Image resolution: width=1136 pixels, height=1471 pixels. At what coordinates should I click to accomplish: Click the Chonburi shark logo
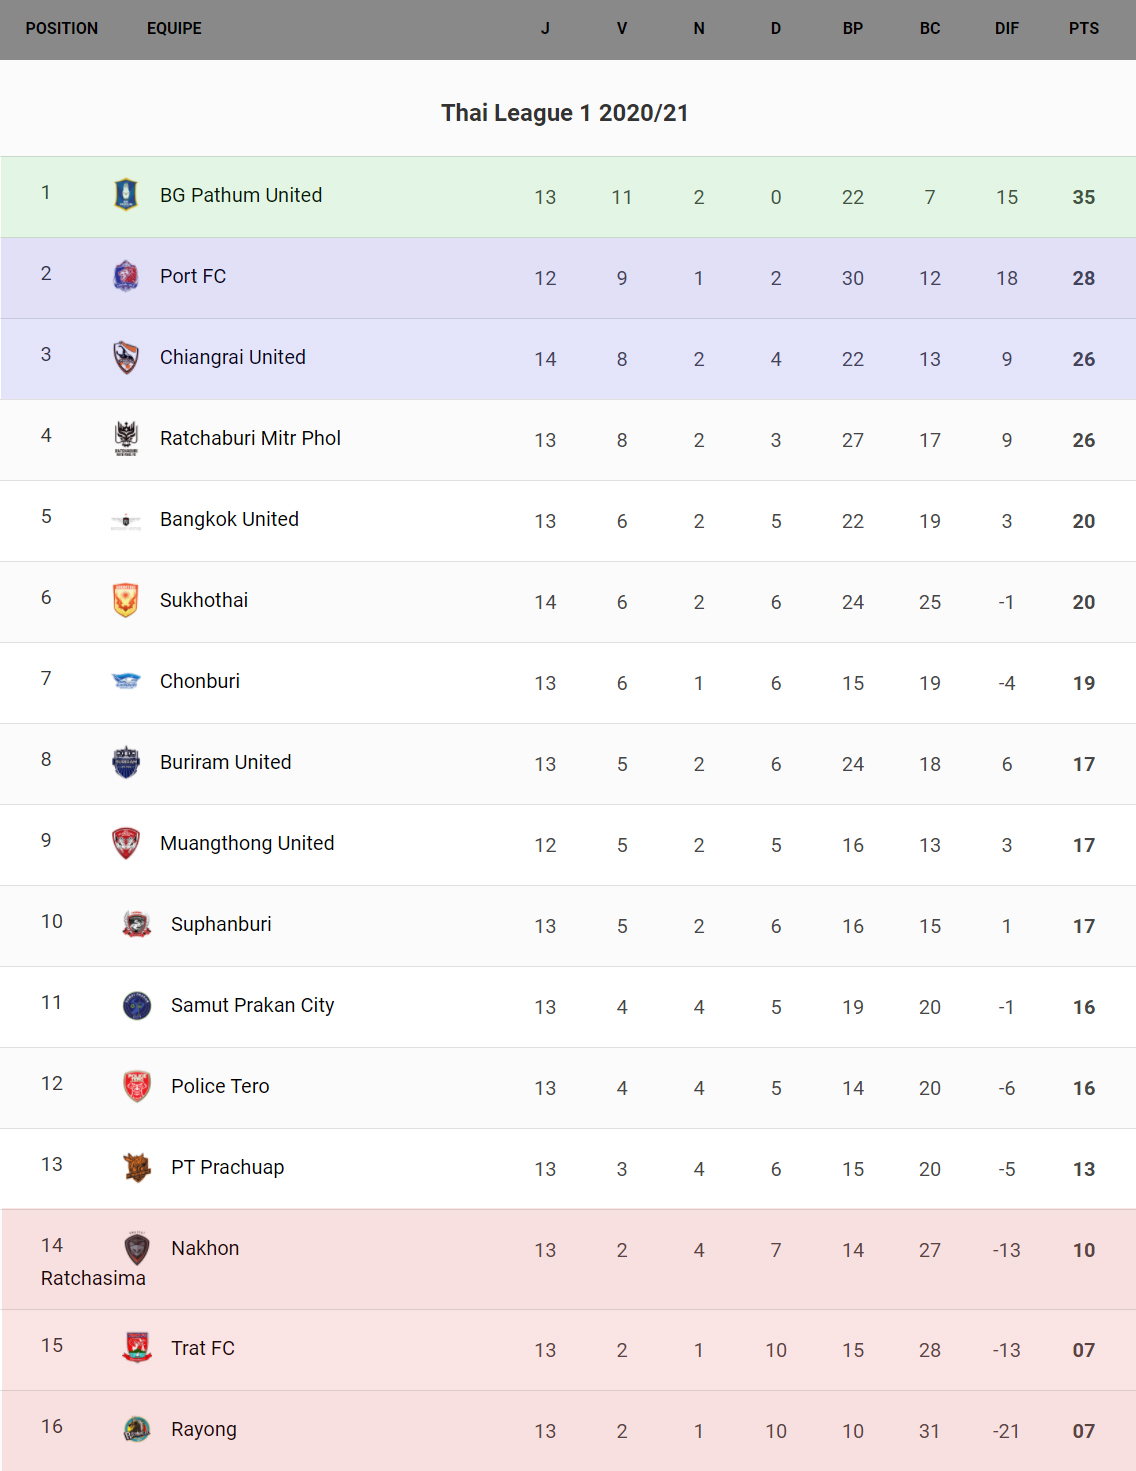point(126,681)
